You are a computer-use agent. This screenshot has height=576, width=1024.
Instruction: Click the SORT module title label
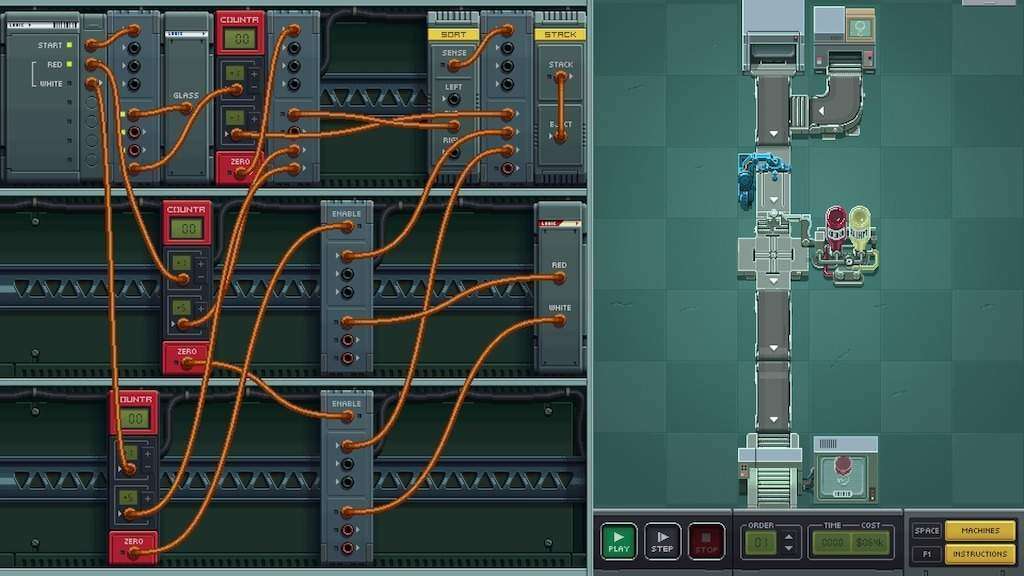pos(453,34)
